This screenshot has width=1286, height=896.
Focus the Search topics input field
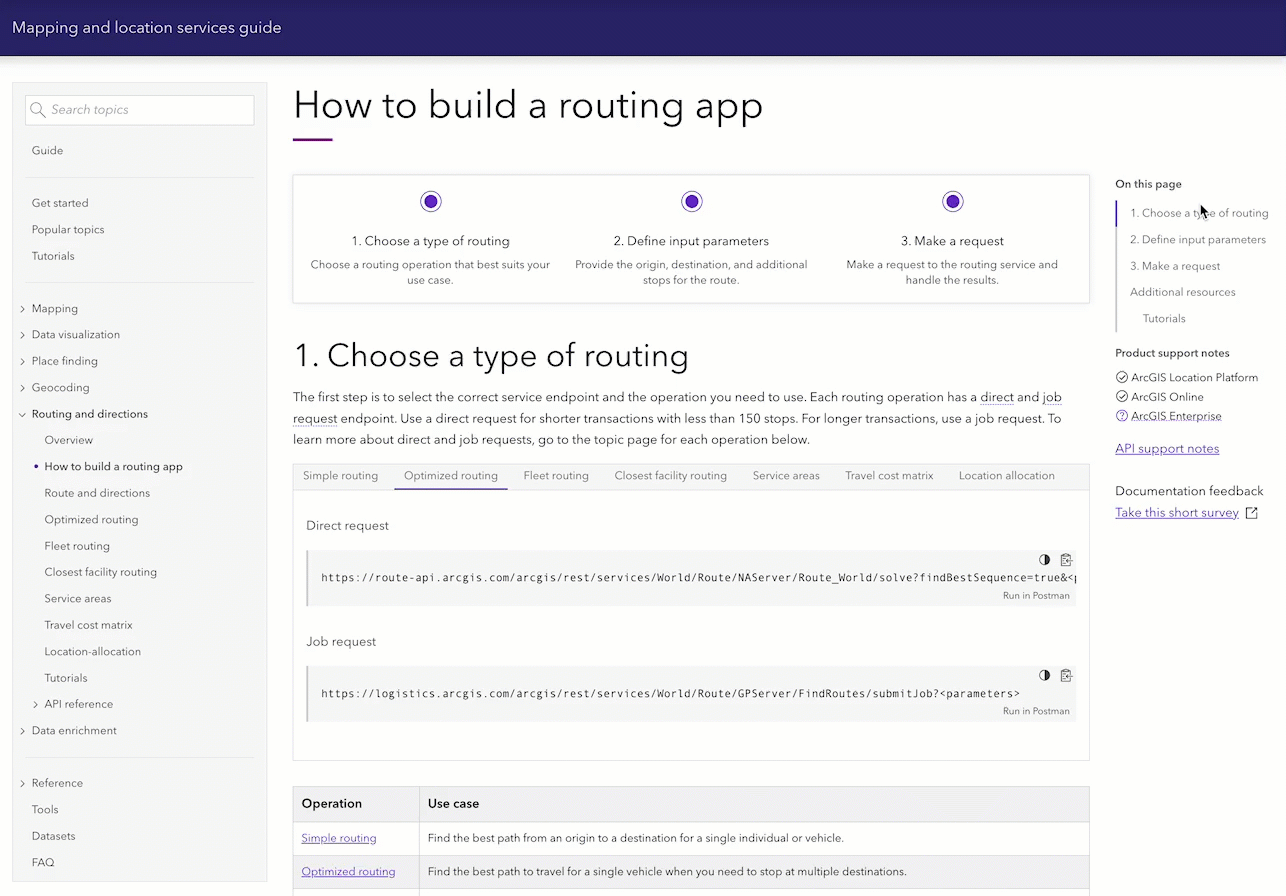click(148, 110)
